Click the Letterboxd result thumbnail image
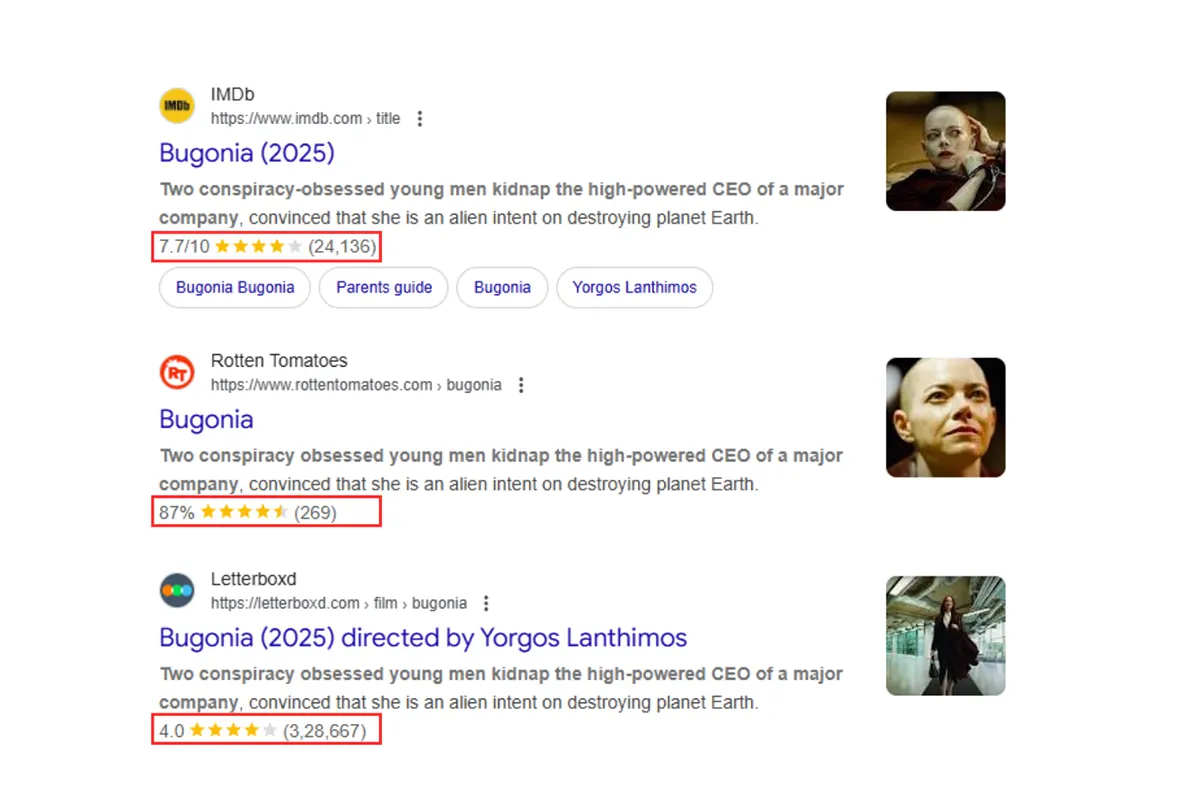 [x=945, y=635]
